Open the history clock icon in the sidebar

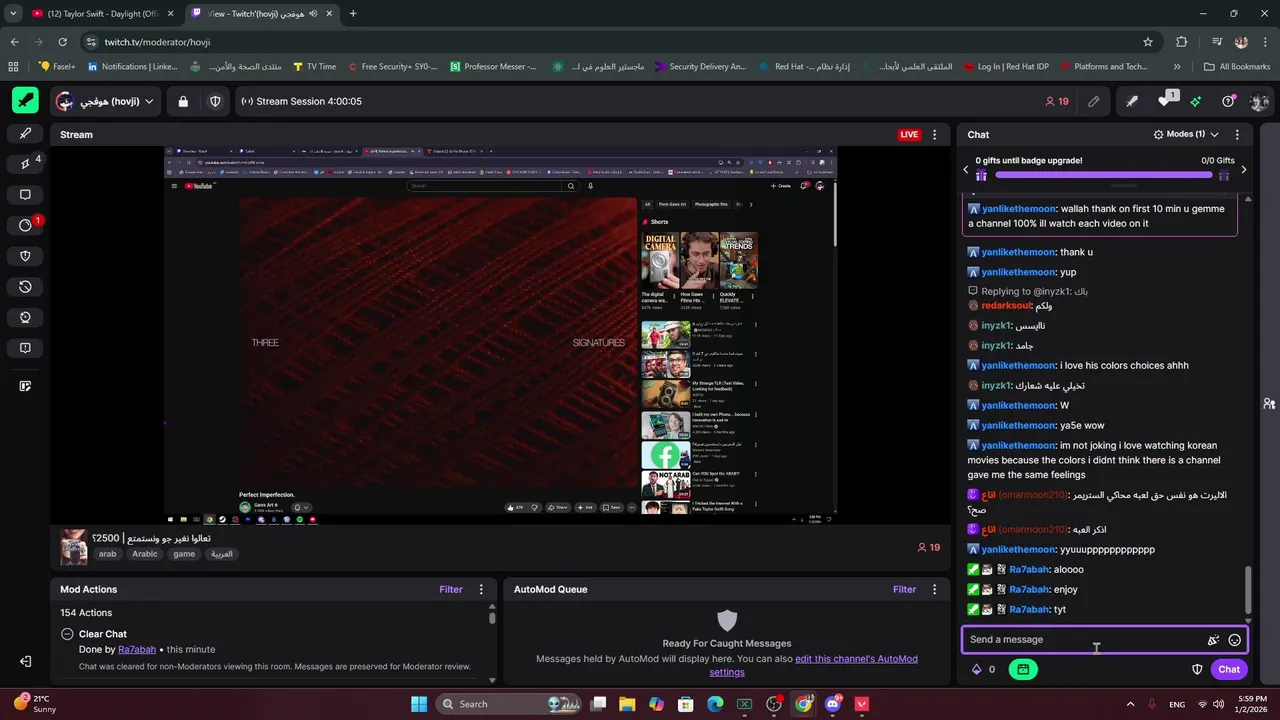25,287
